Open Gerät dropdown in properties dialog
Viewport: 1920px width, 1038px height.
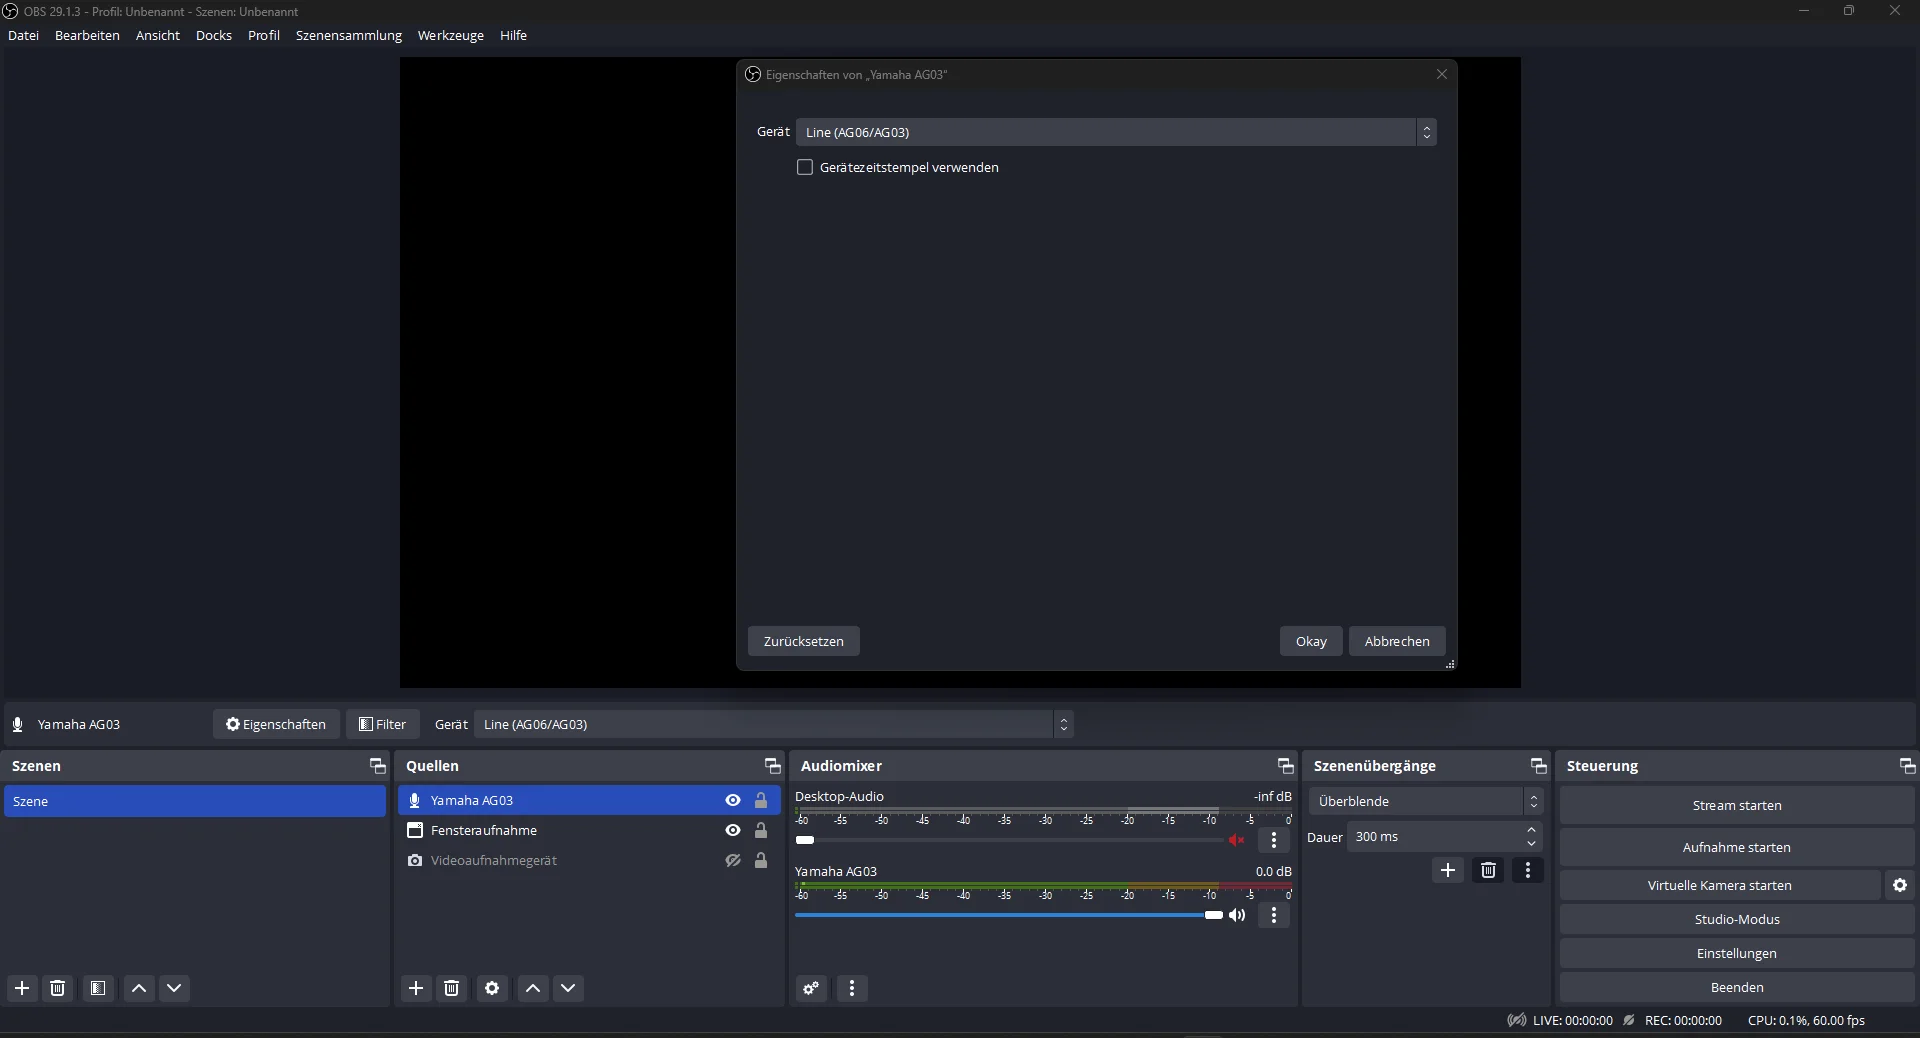(x=1116, y=132)
